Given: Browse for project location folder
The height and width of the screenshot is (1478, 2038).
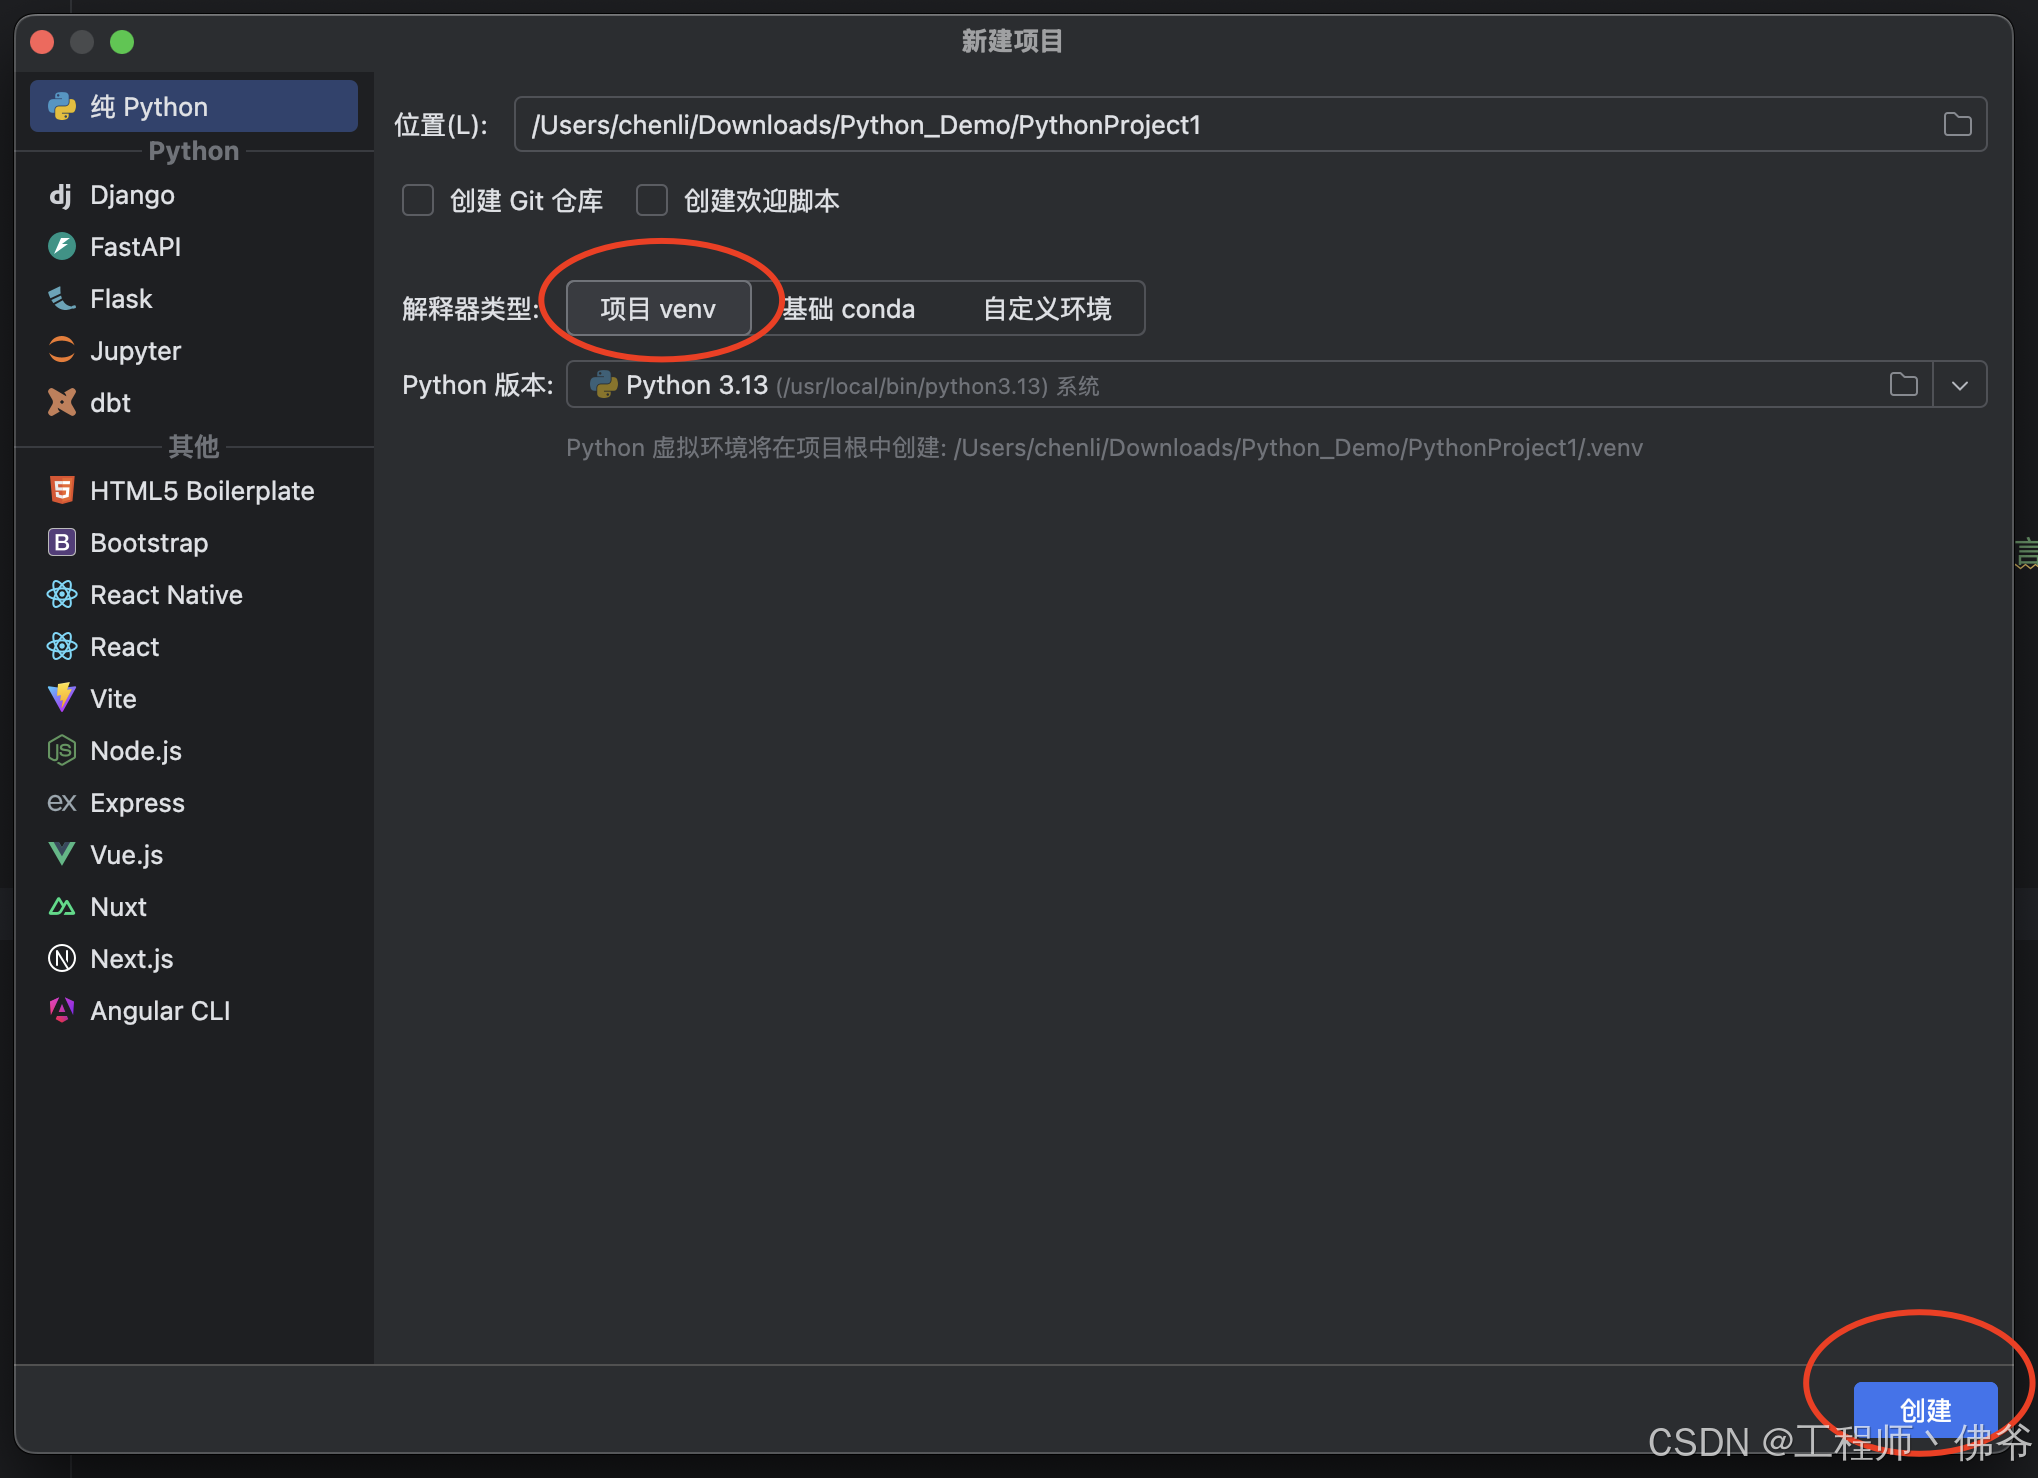Looking at the screenshot, I should click(1957, 124).
